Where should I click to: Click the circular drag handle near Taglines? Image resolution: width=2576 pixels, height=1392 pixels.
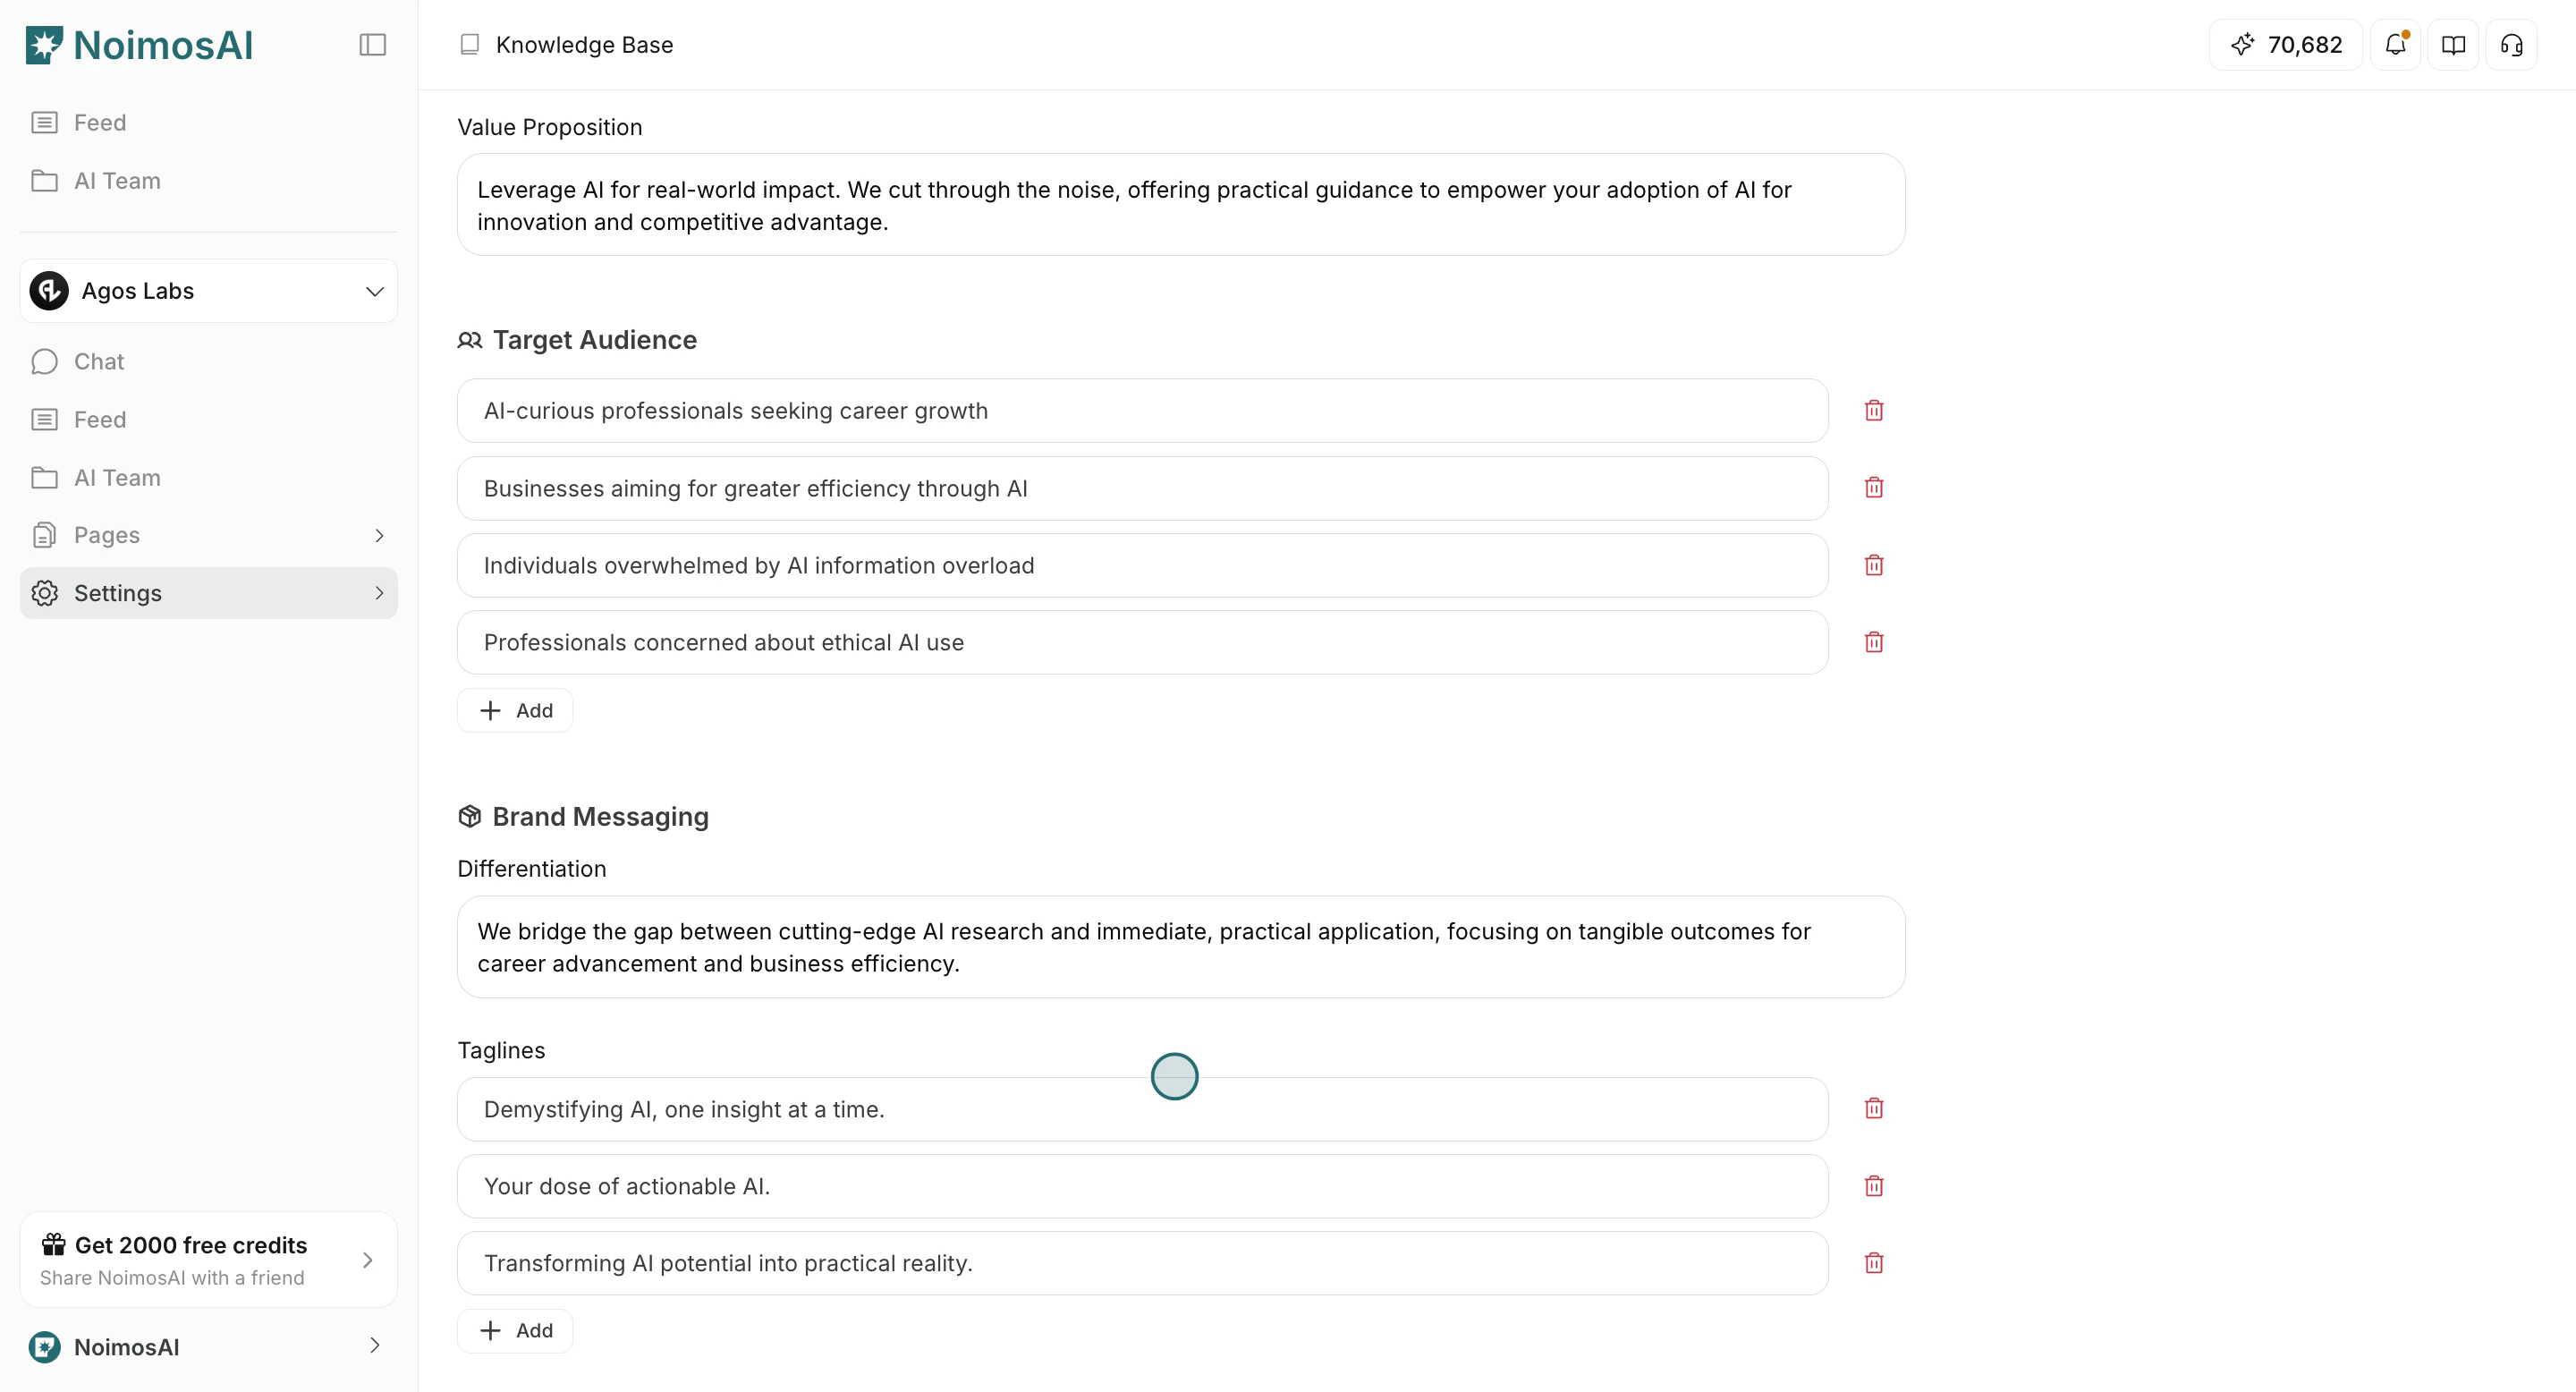1174,1076
